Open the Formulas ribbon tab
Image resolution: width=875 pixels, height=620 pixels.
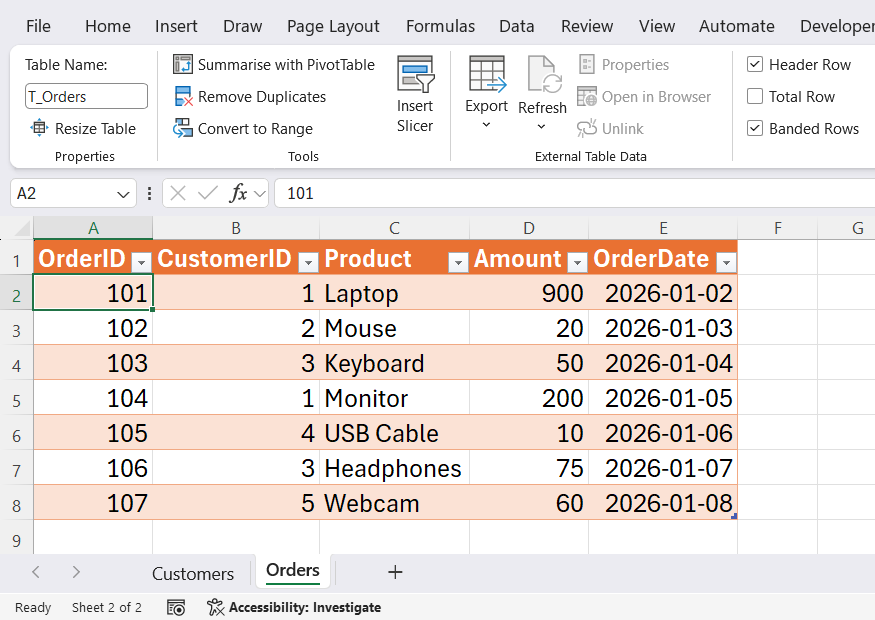click(x=440, y=26)
